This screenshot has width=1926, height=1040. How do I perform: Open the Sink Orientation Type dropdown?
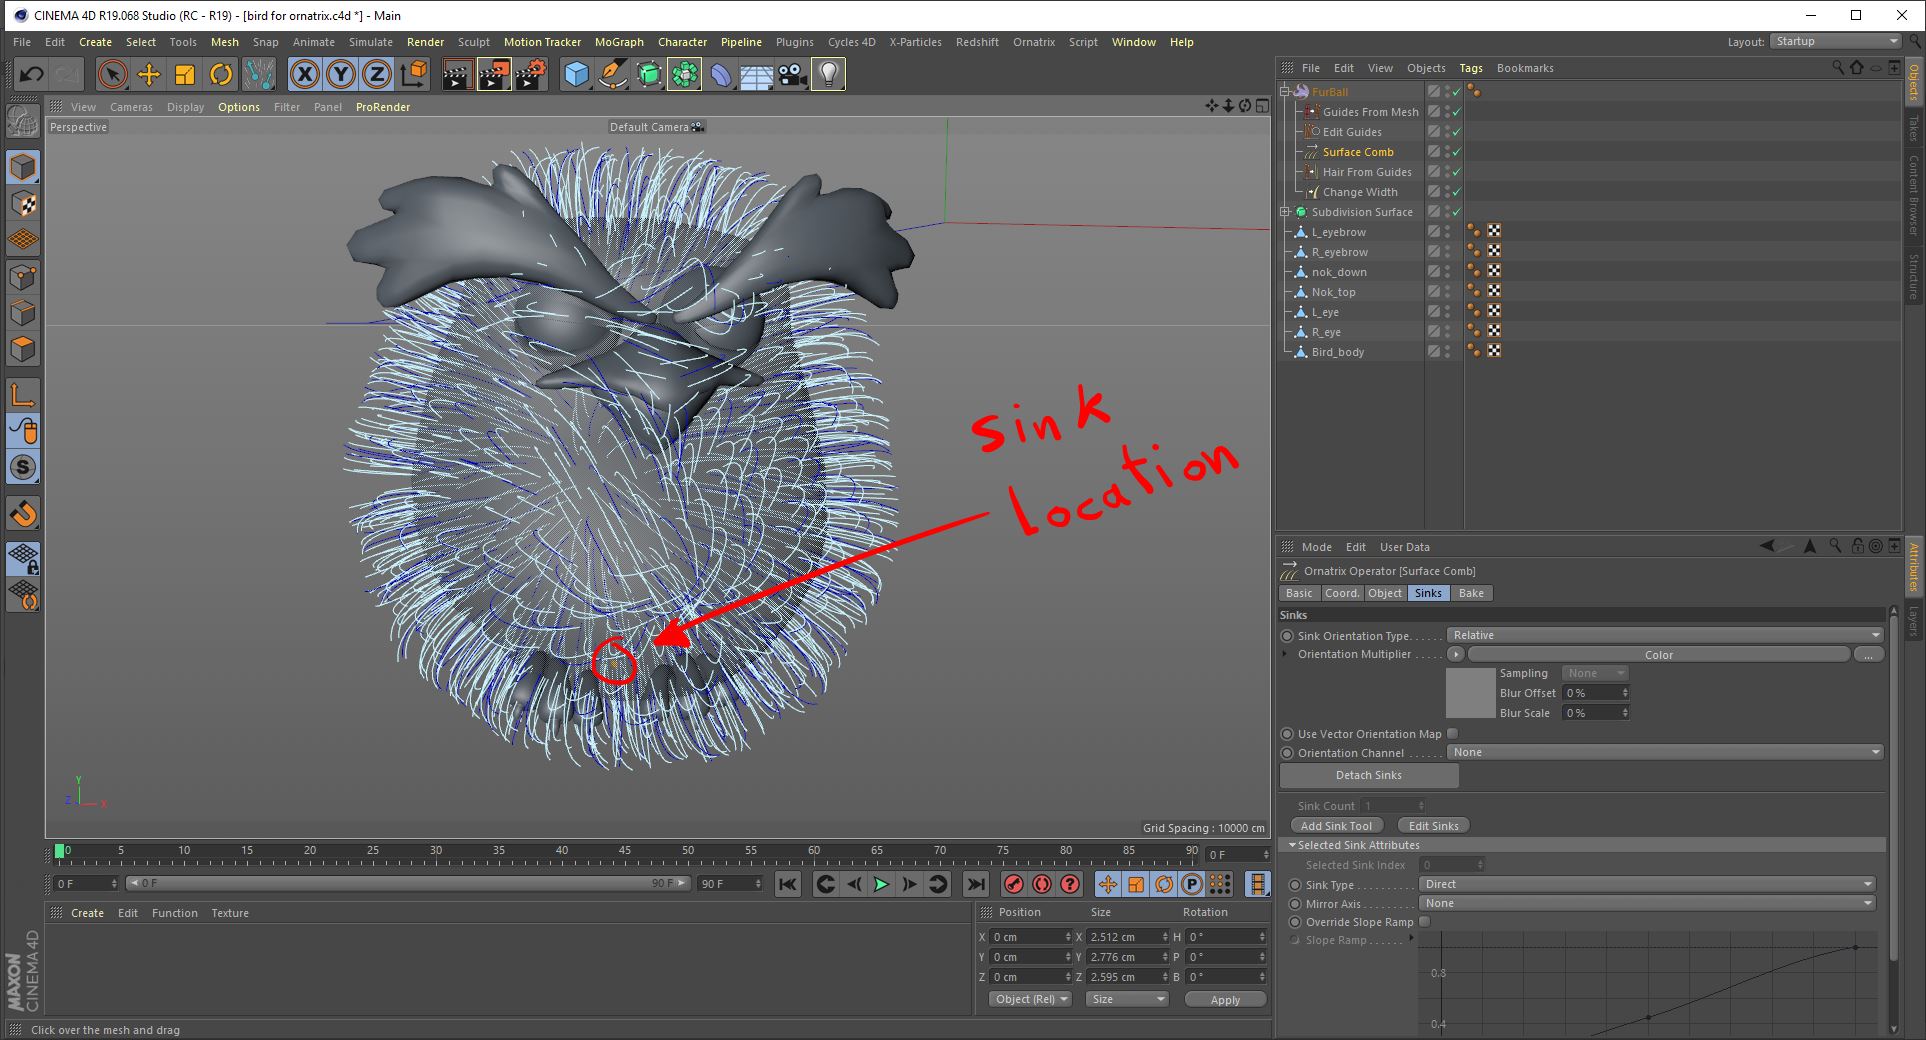[1665, 635]
